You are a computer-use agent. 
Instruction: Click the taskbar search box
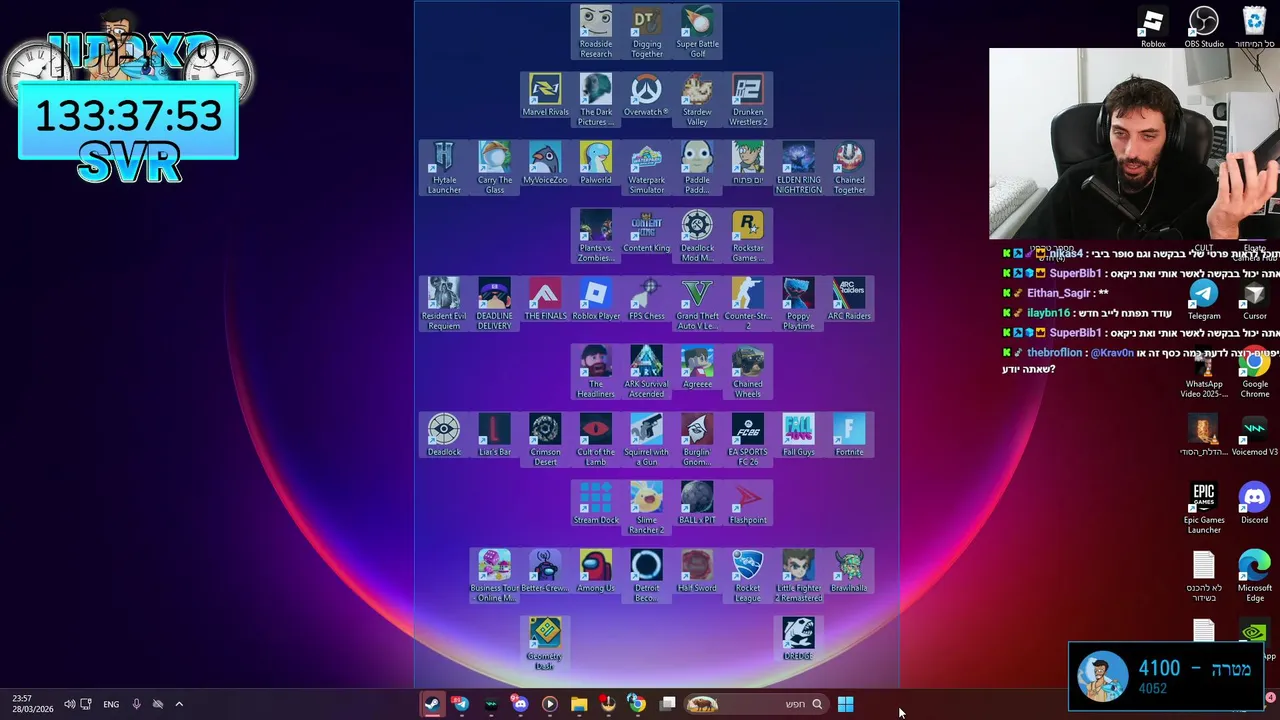[756, 704]
